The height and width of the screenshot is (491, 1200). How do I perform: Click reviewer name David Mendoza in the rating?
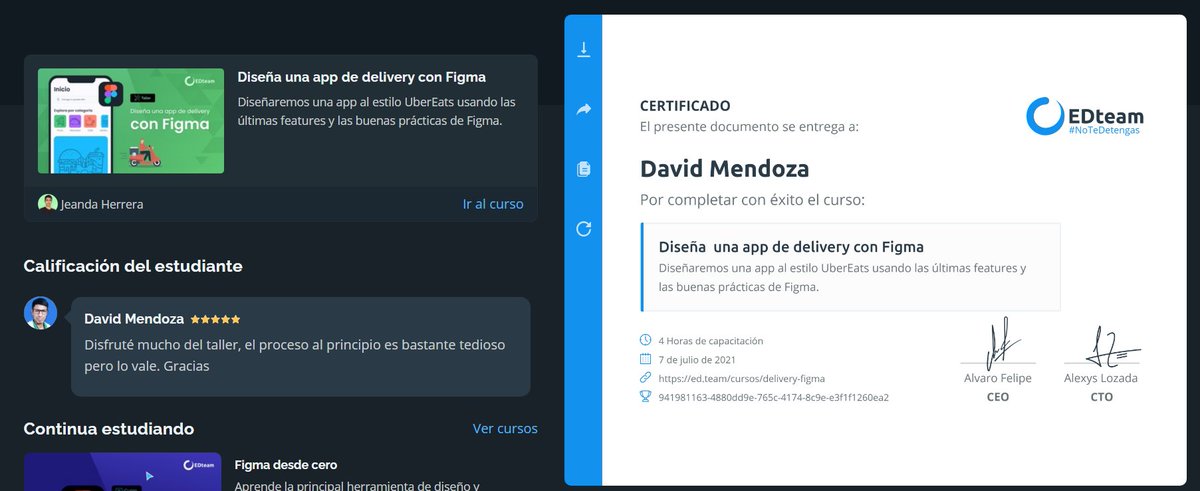134,319
